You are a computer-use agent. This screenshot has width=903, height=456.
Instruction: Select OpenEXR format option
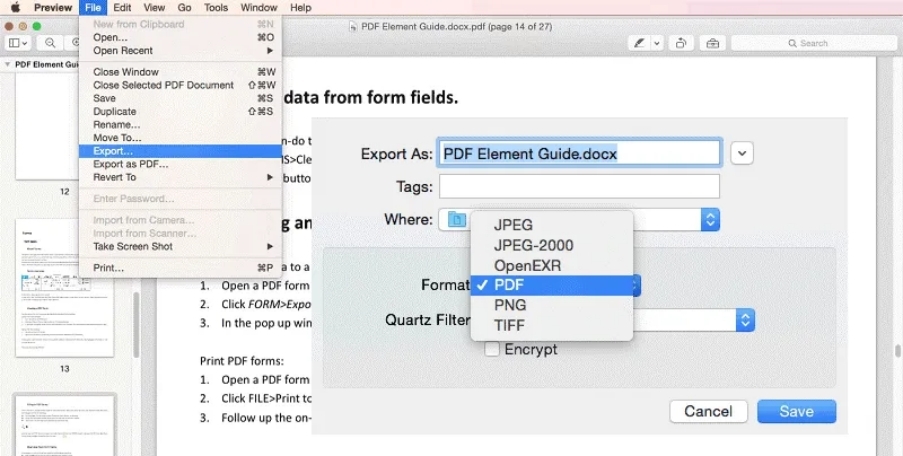(x=552, y=265)
